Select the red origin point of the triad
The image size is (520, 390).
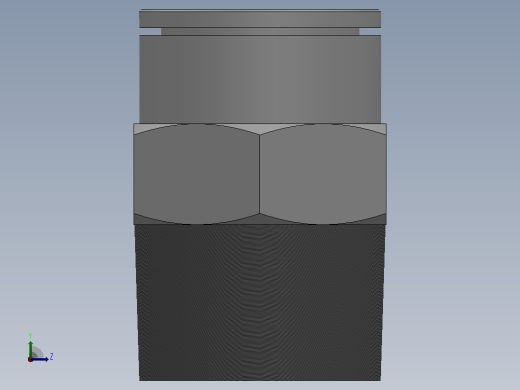pyautogui.click(x=30, y=360)
